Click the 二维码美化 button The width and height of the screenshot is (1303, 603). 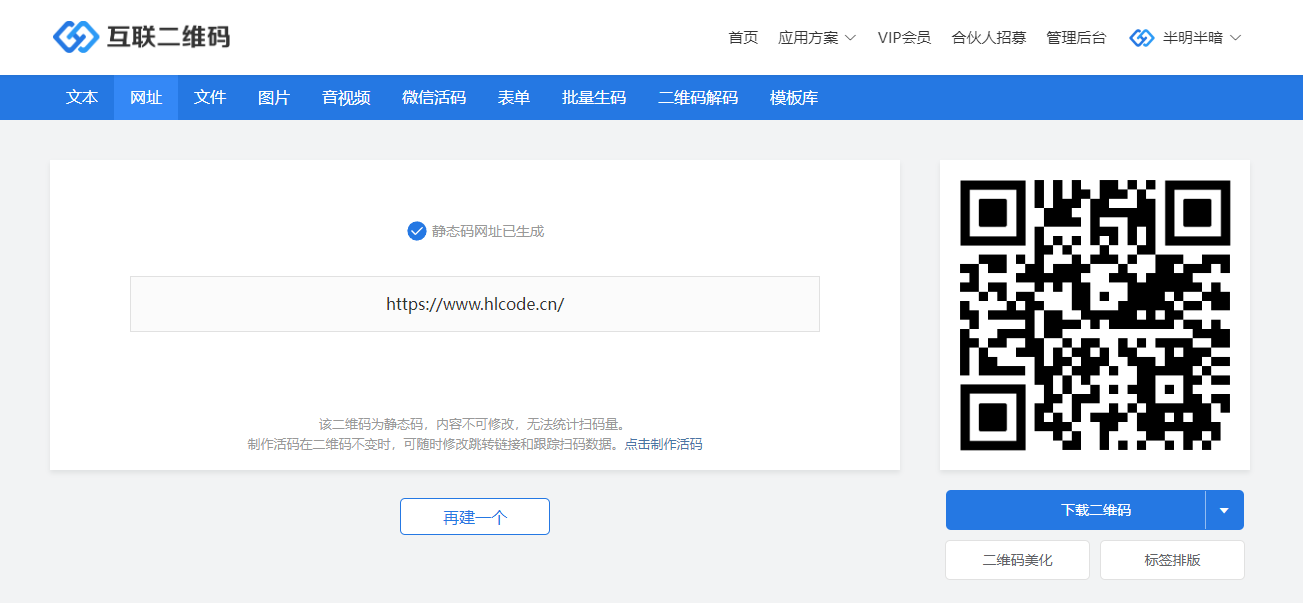(x=1017, y=560)
